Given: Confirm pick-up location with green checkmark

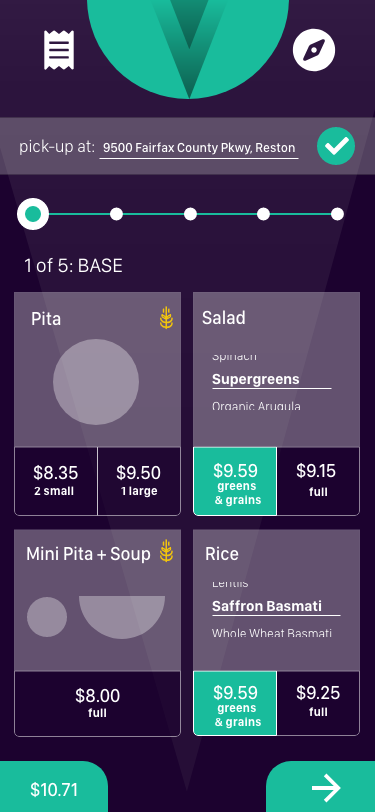Looking at the screenshot, I should (x=336, y=147).
